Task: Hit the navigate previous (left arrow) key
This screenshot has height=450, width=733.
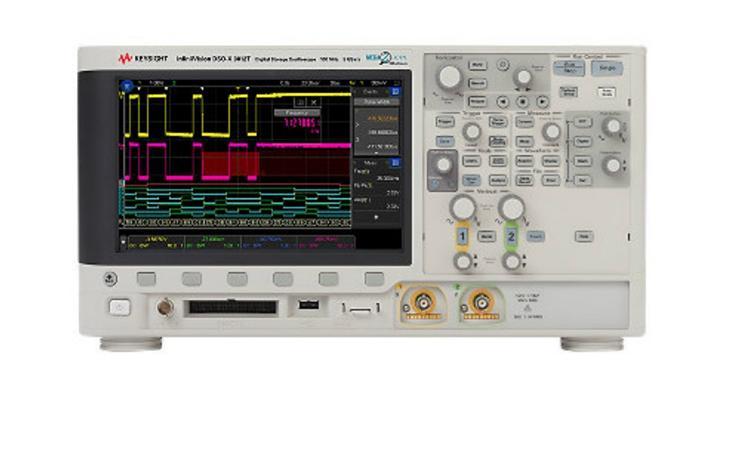Action: pyautogui.click(x=503, y=101)
